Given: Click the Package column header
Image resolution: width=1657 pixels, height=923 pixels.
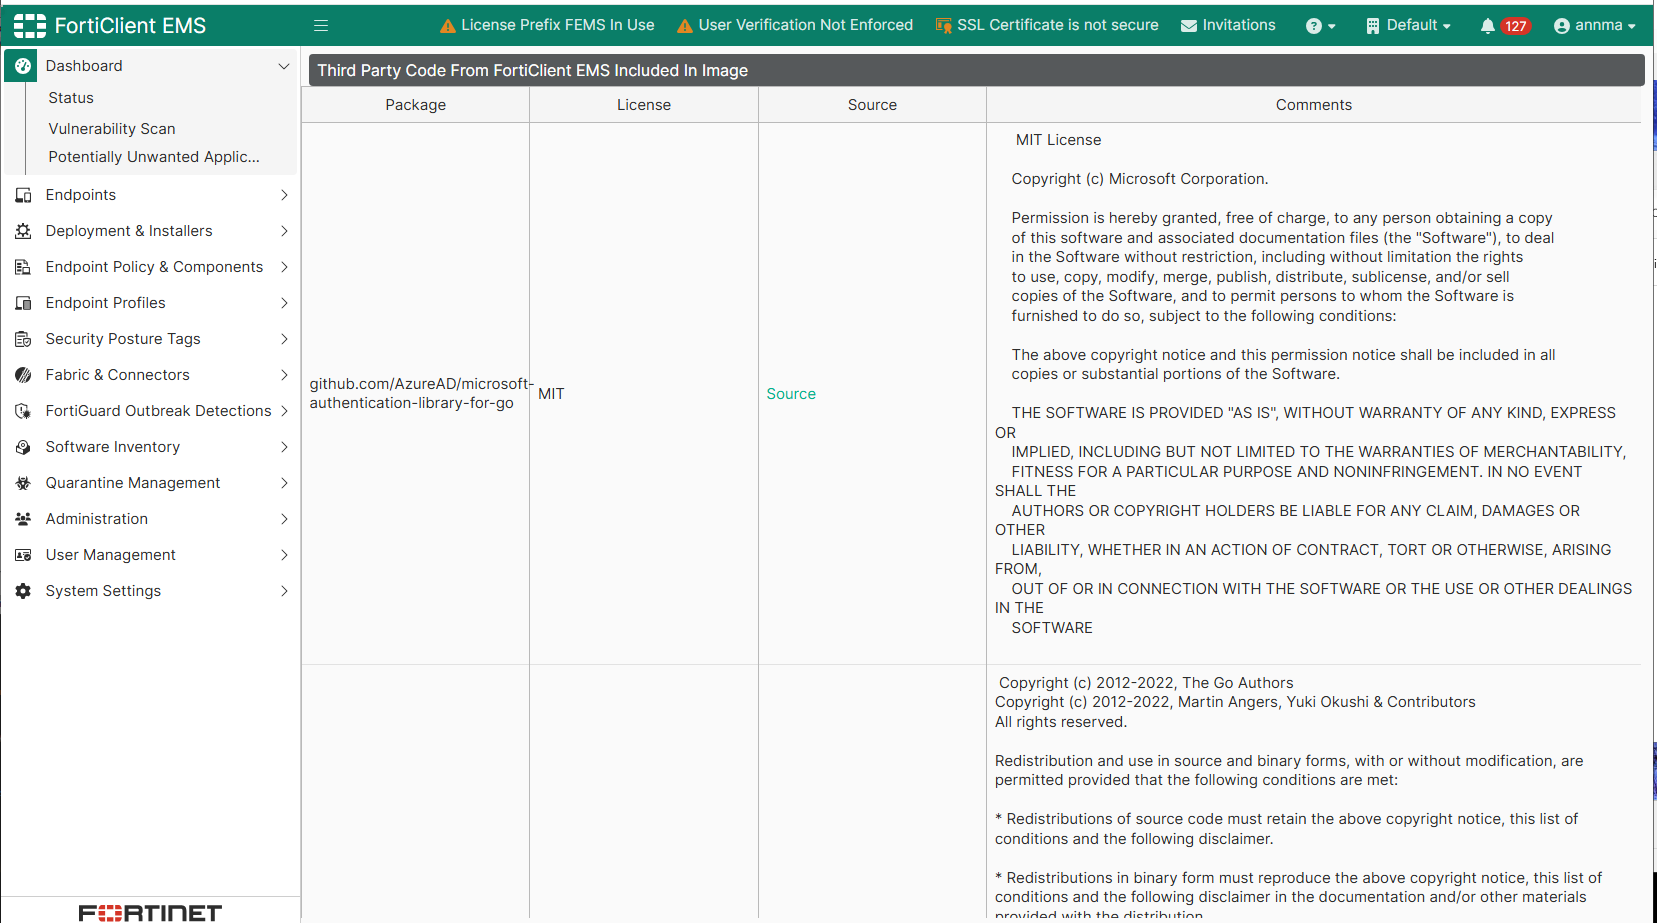Looking at the screenshot, I should pyautogui.click(x=416, y=105).
